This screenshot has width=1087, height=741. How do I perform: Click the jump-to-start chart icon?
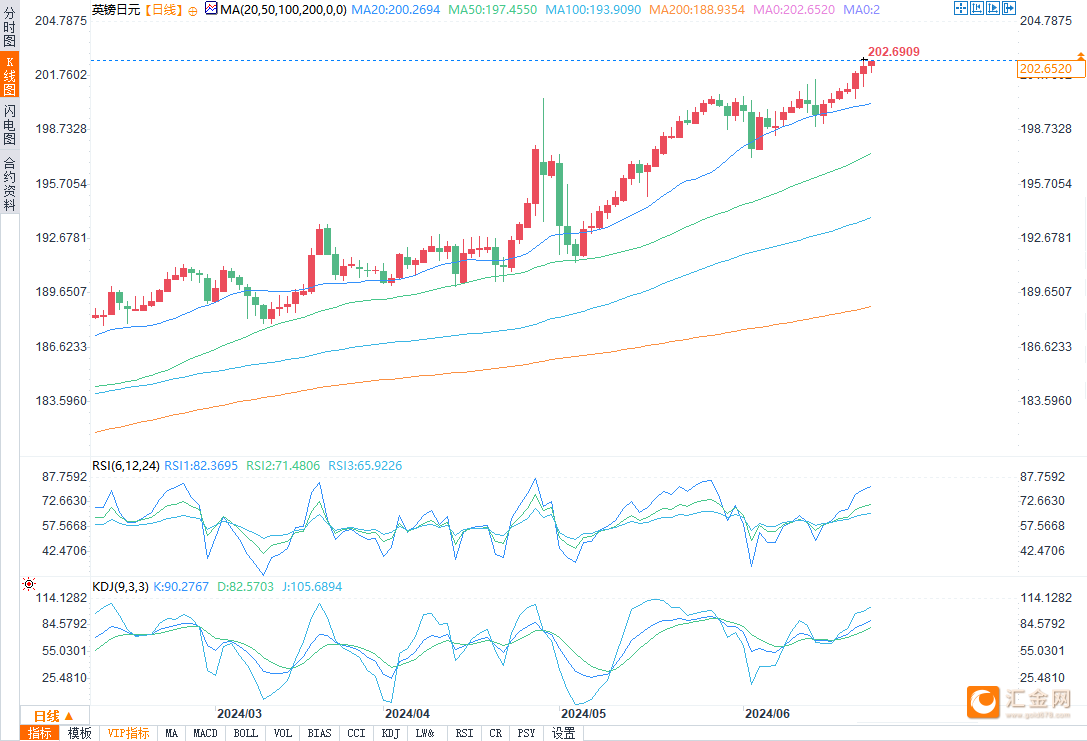(977, 8)
